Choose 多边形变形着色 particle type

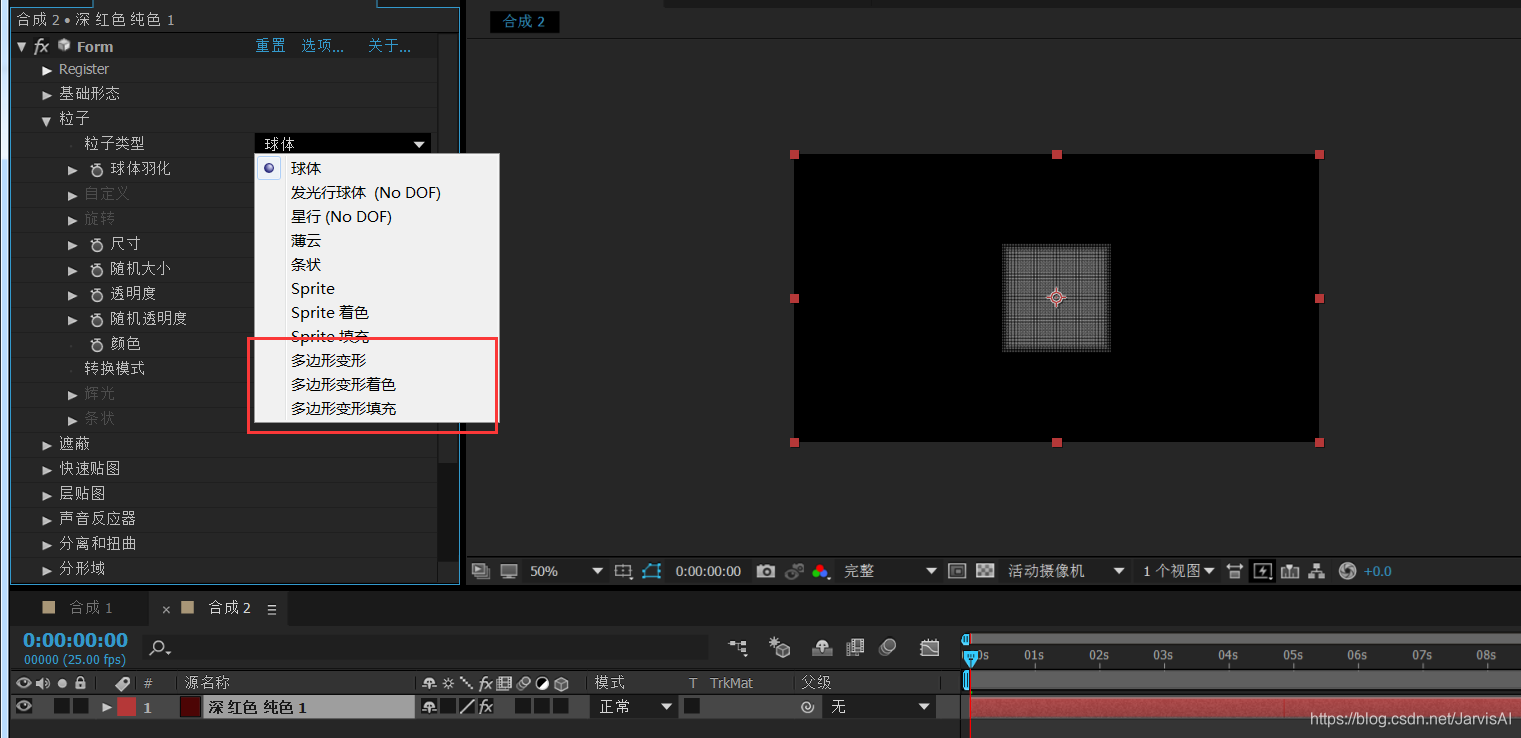[x=344, y=385]
